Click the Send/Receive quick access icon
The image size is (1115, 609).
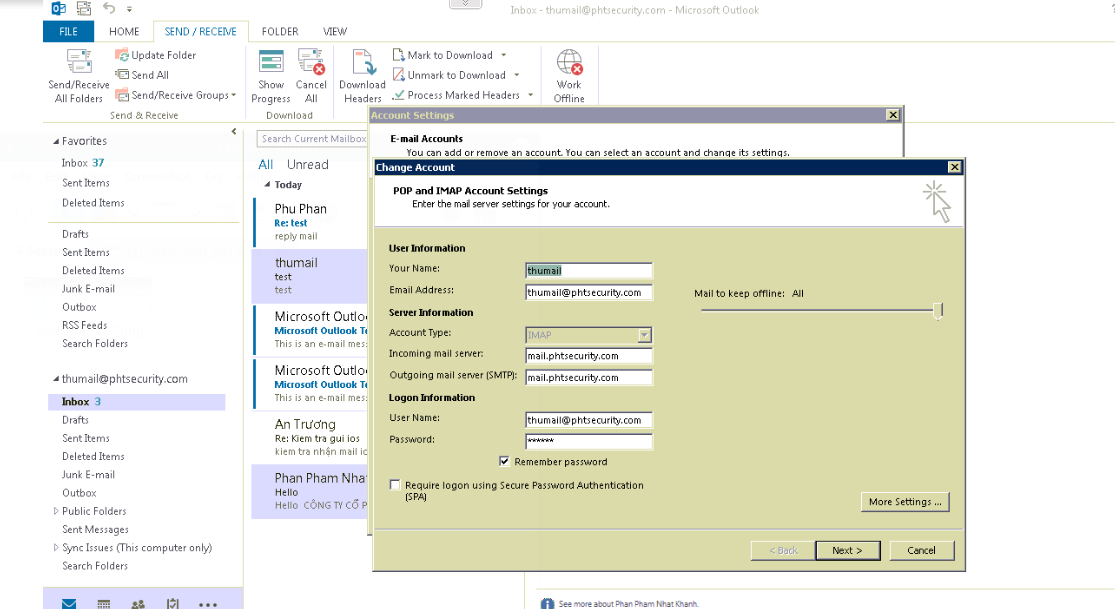tap(84, 9)
